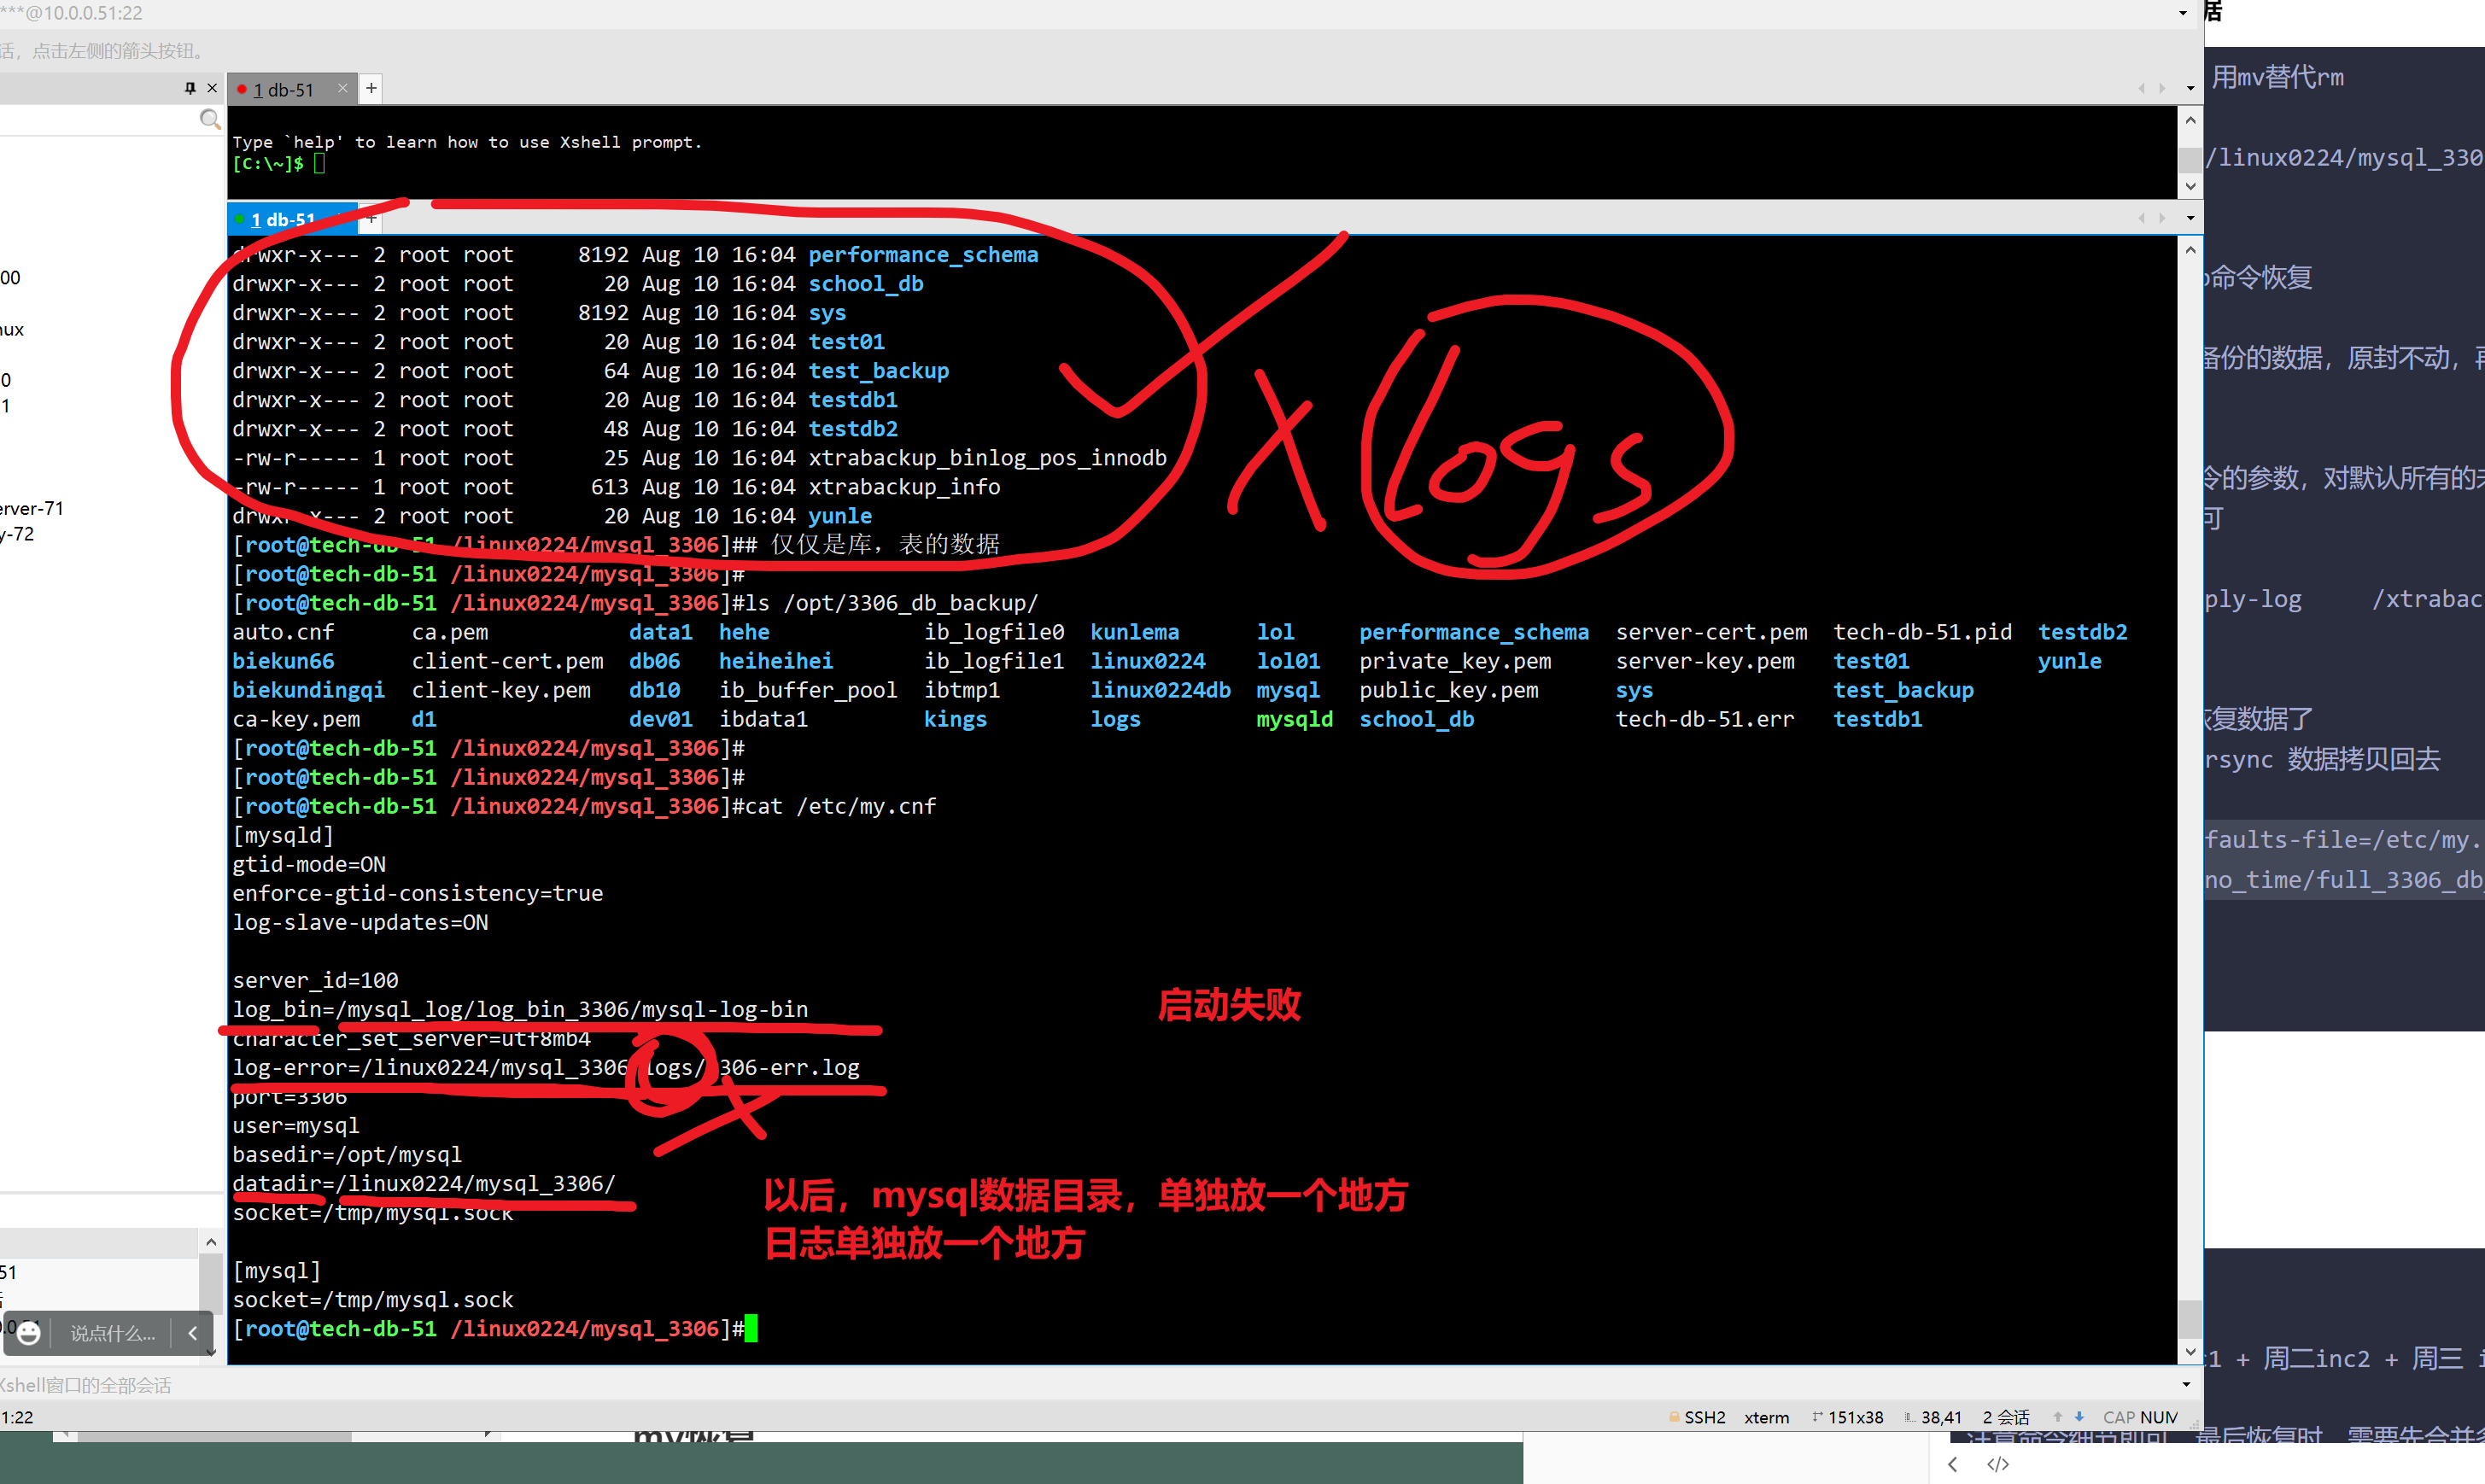2485x1484 pixels.
Task: Click the session manager search magnifier
Action: [x=209, y=120]
